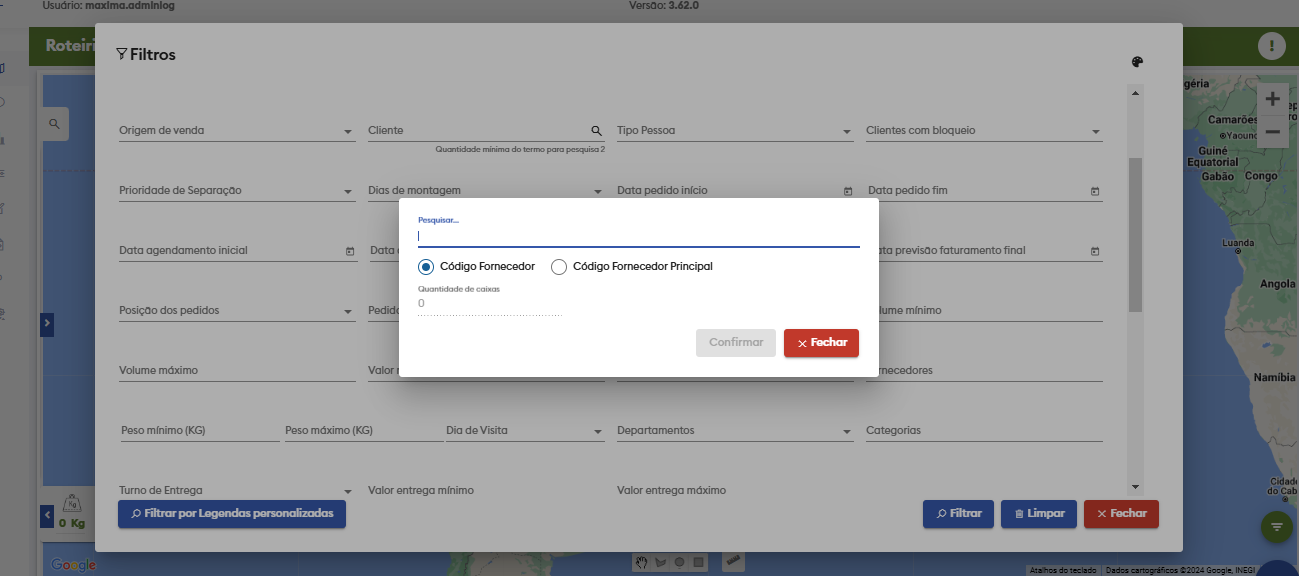The width and height of the screenshot is (1299, 576).
Task: Open calendar for Data pedido início
Action: [x=847, y=191]
